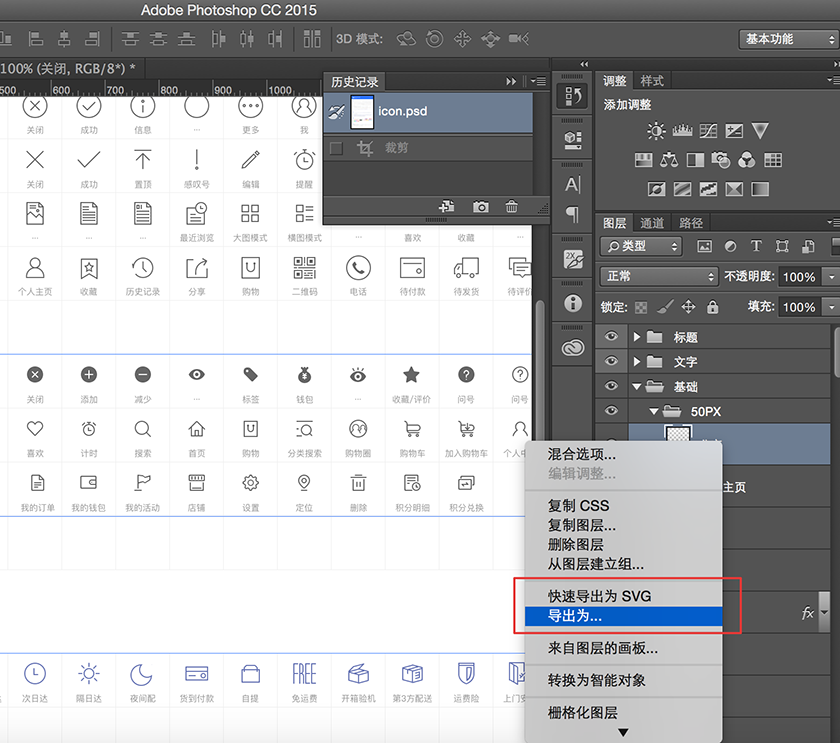Select the 裁剪 history state
The height and width of the screenshot is (743, 840).
[428, 148]
